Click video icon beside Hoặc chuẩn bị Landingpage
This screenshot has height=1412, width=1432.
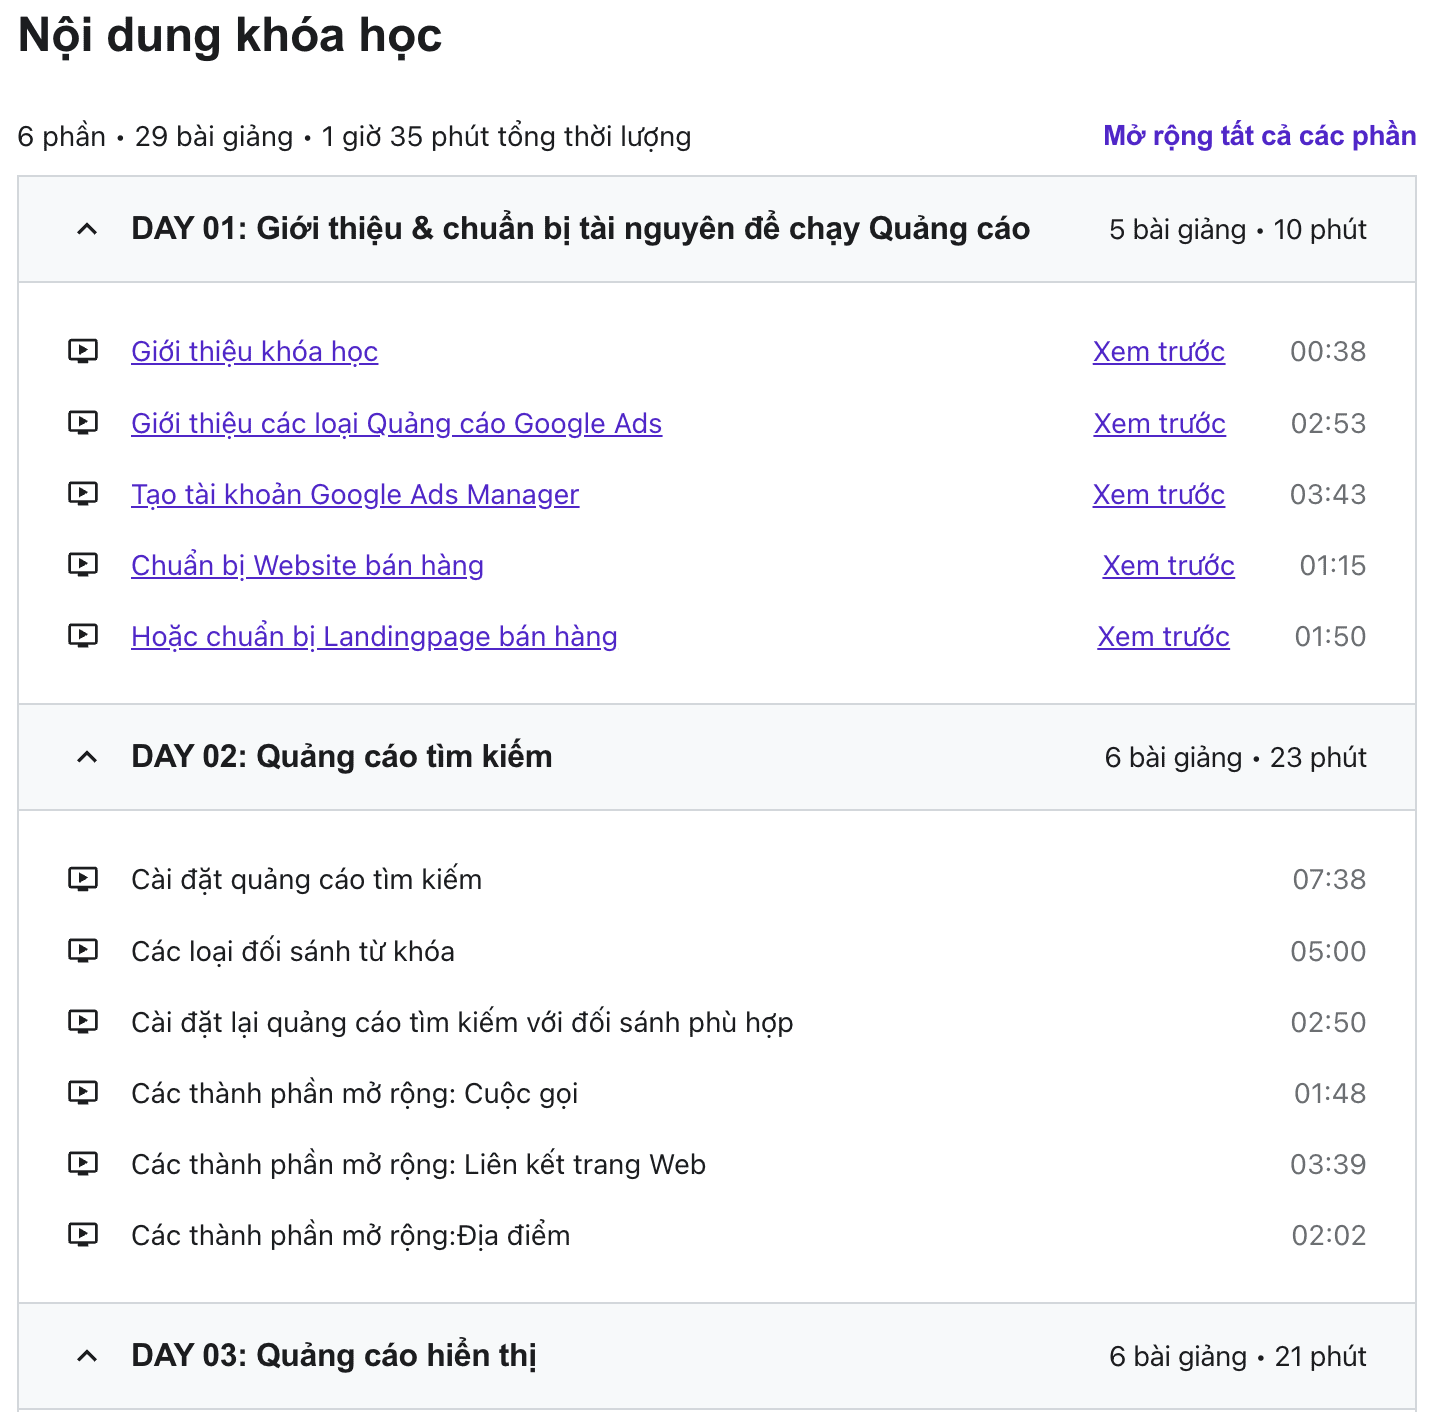(83, 636)
